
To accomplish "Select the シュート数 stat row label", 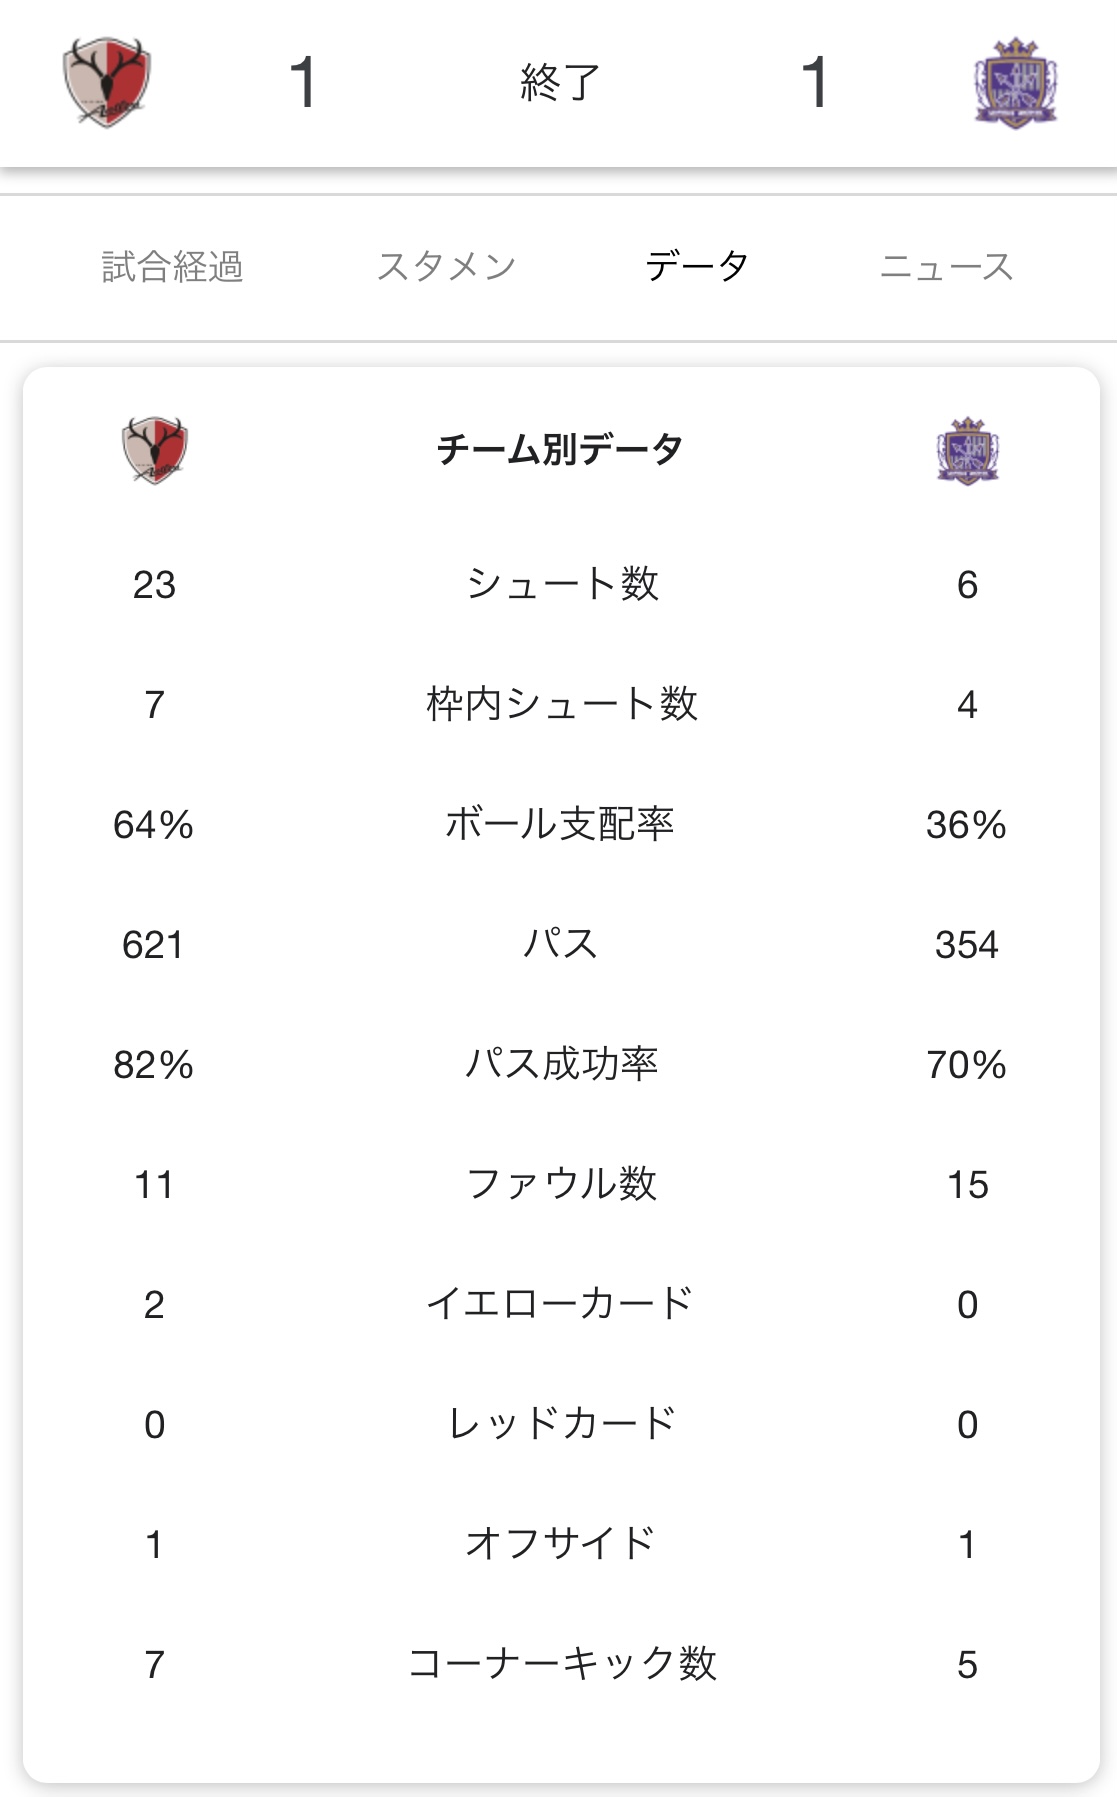I will click(x=562, y=584).
